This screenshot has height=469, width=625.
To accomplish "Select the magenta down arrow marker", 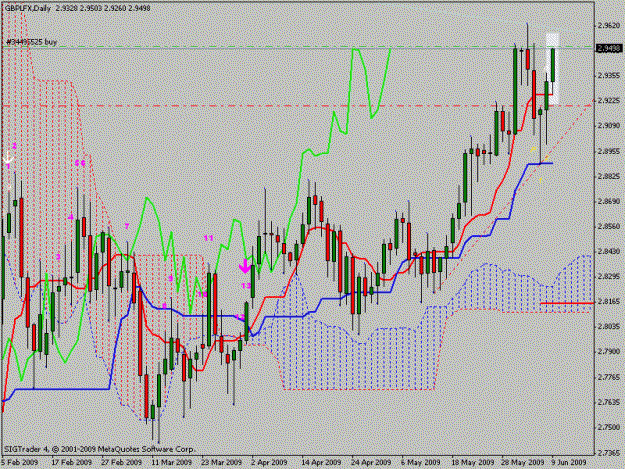I will coord(245,266).
